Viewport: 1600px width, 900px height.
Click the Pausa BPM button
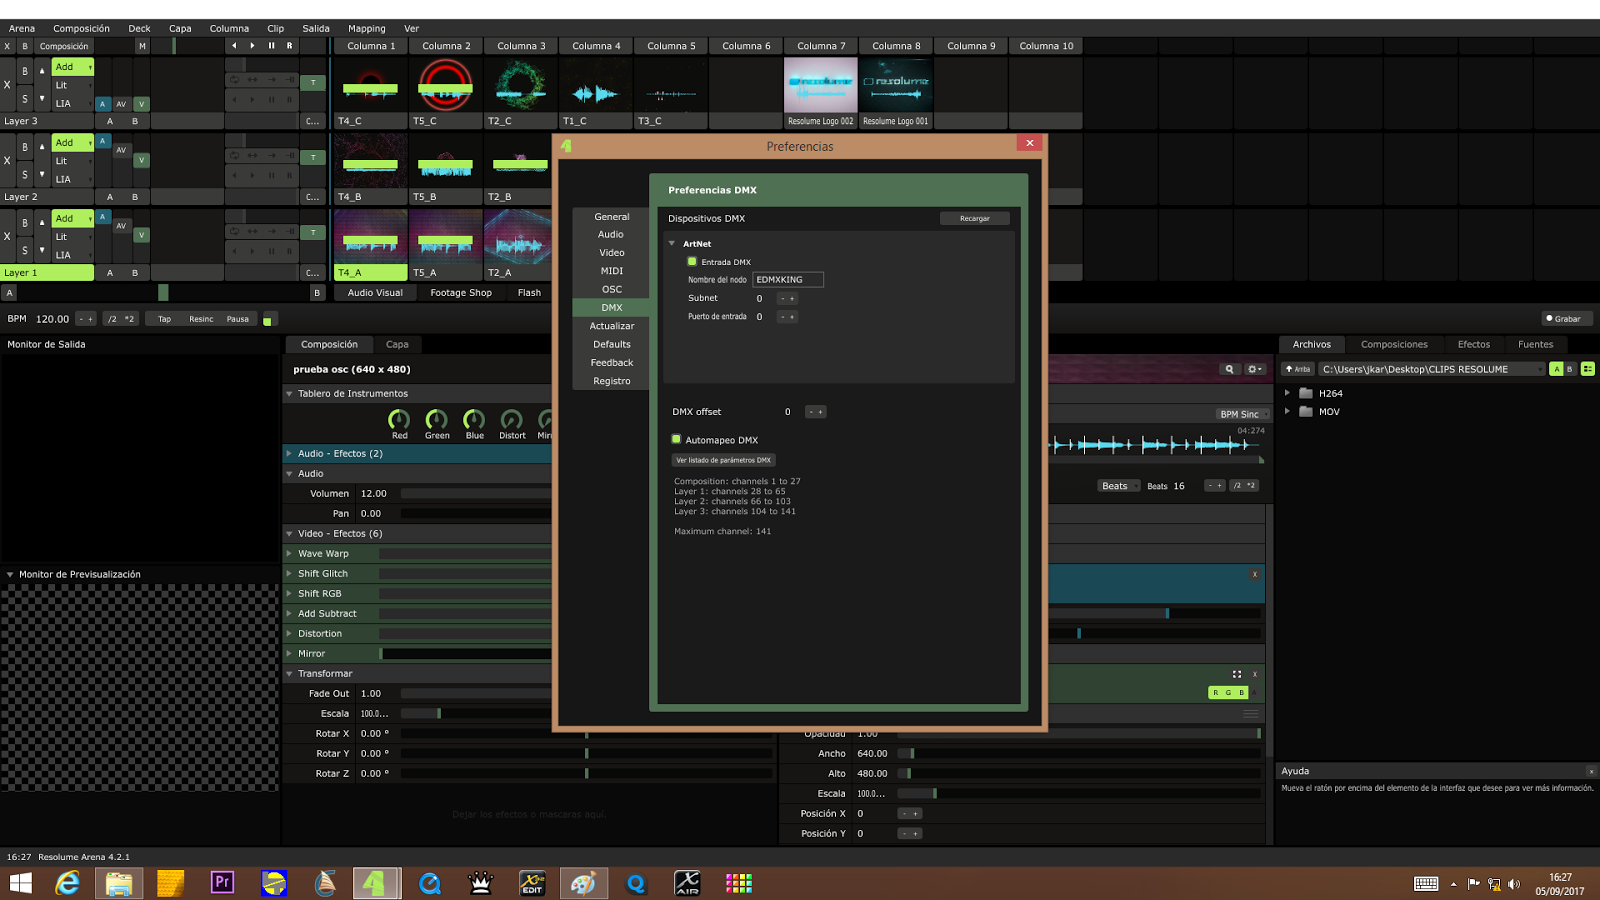[238, 319]
